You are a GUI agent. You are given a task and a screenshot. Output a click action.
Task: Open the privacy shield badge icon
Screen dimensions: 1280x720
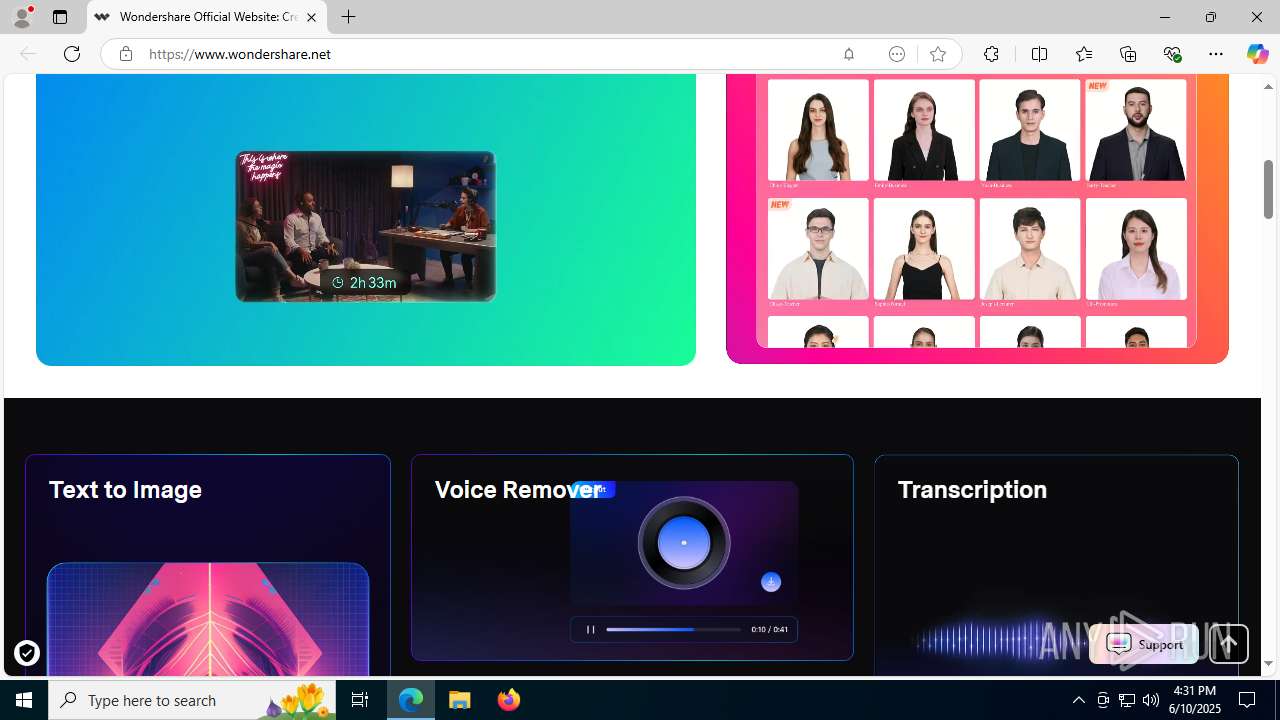pyautogui.click(x=27, y=653)
